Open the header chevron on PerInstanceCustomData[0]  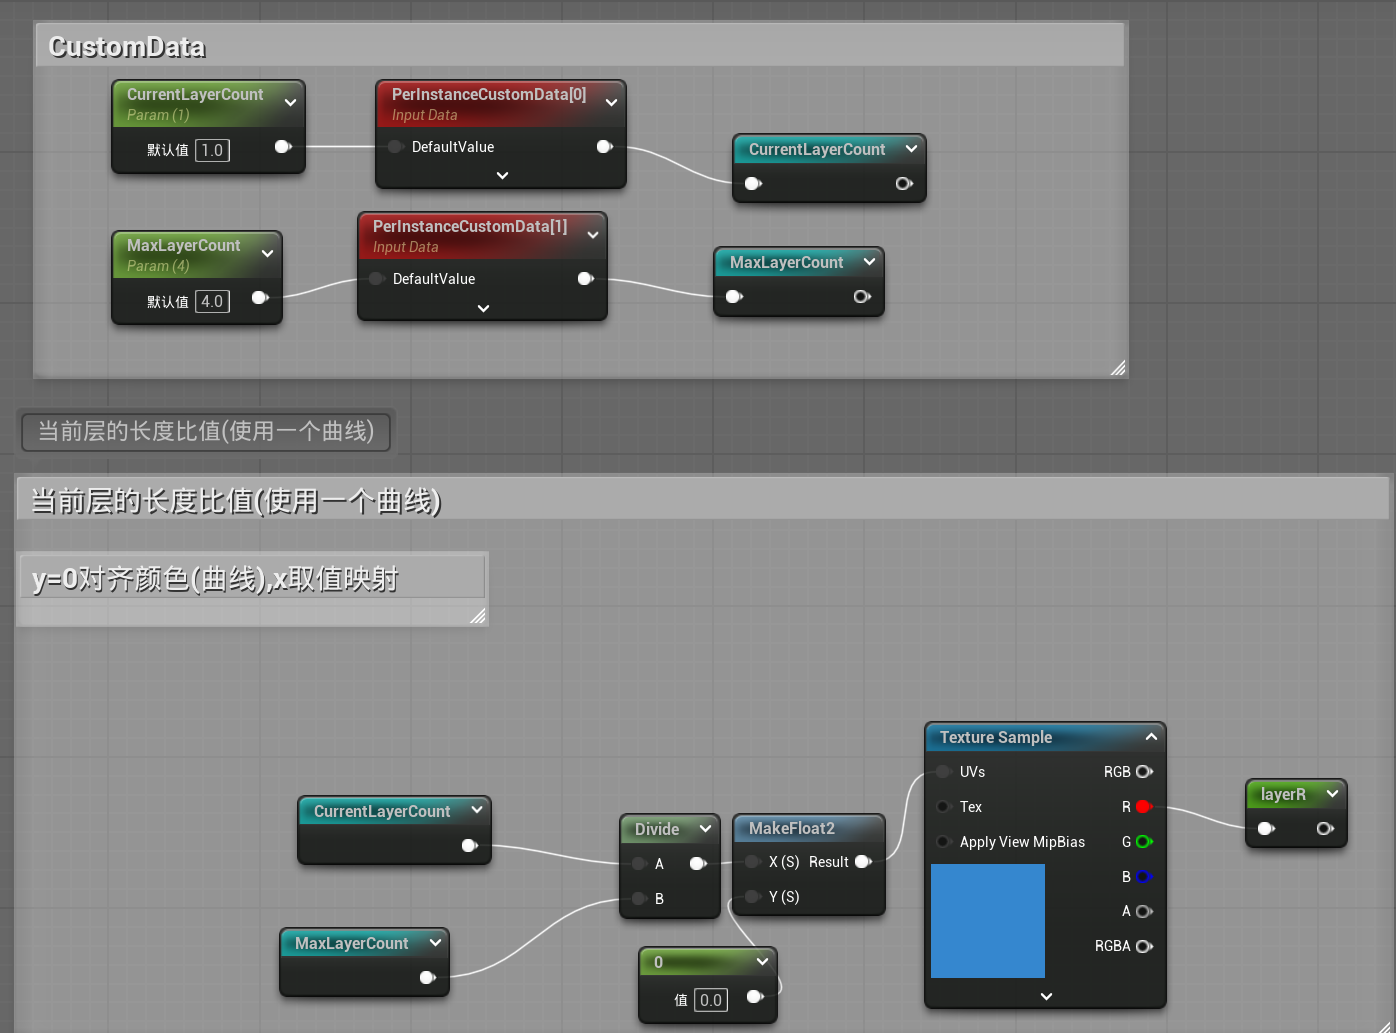point(611,103)
